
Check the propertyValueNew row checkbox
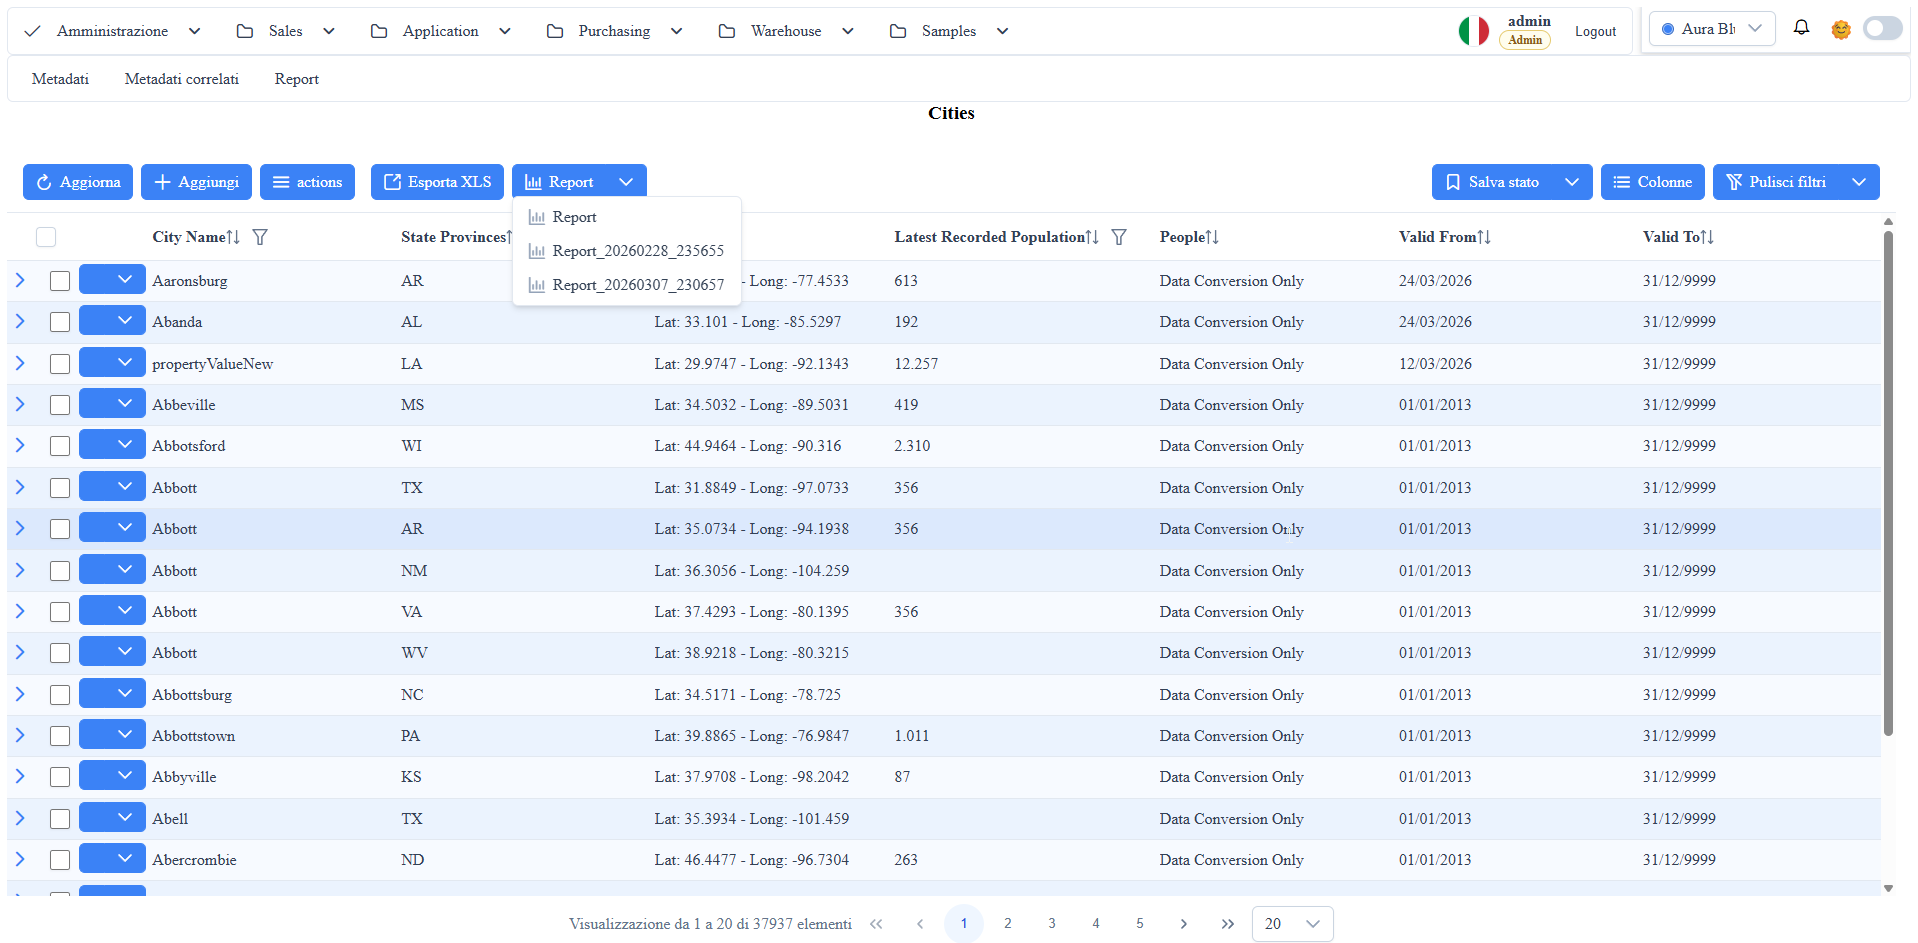click(x=60, y=364)
